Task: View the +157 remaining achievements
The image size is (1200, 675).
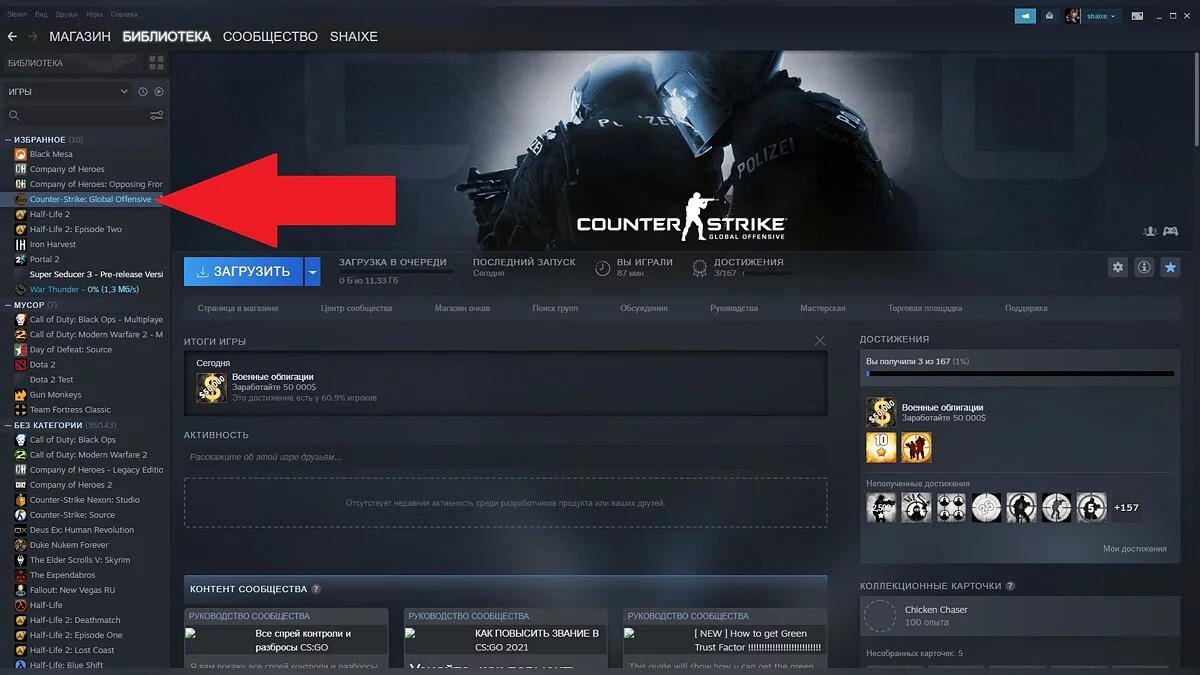Action: click(x=1126, y=507)
